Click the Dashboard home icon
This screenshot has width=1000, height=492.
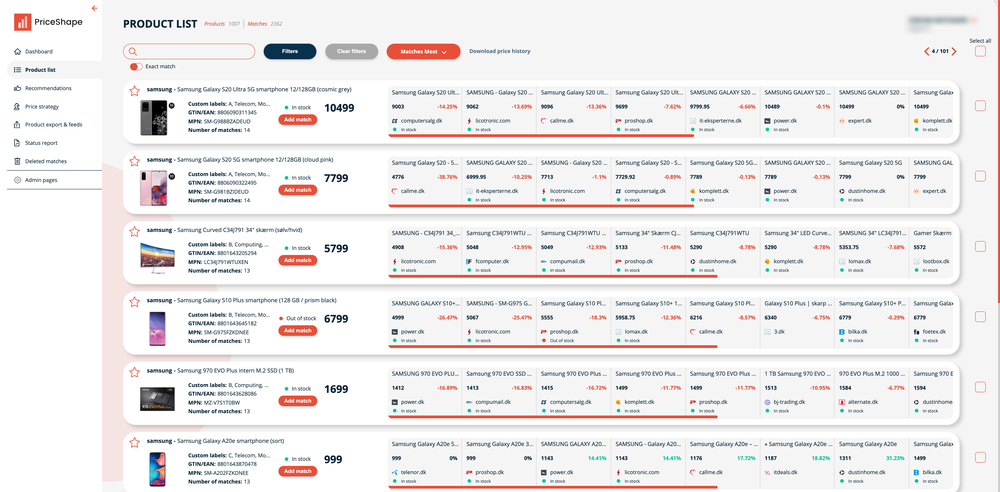[x=18, y=52]
